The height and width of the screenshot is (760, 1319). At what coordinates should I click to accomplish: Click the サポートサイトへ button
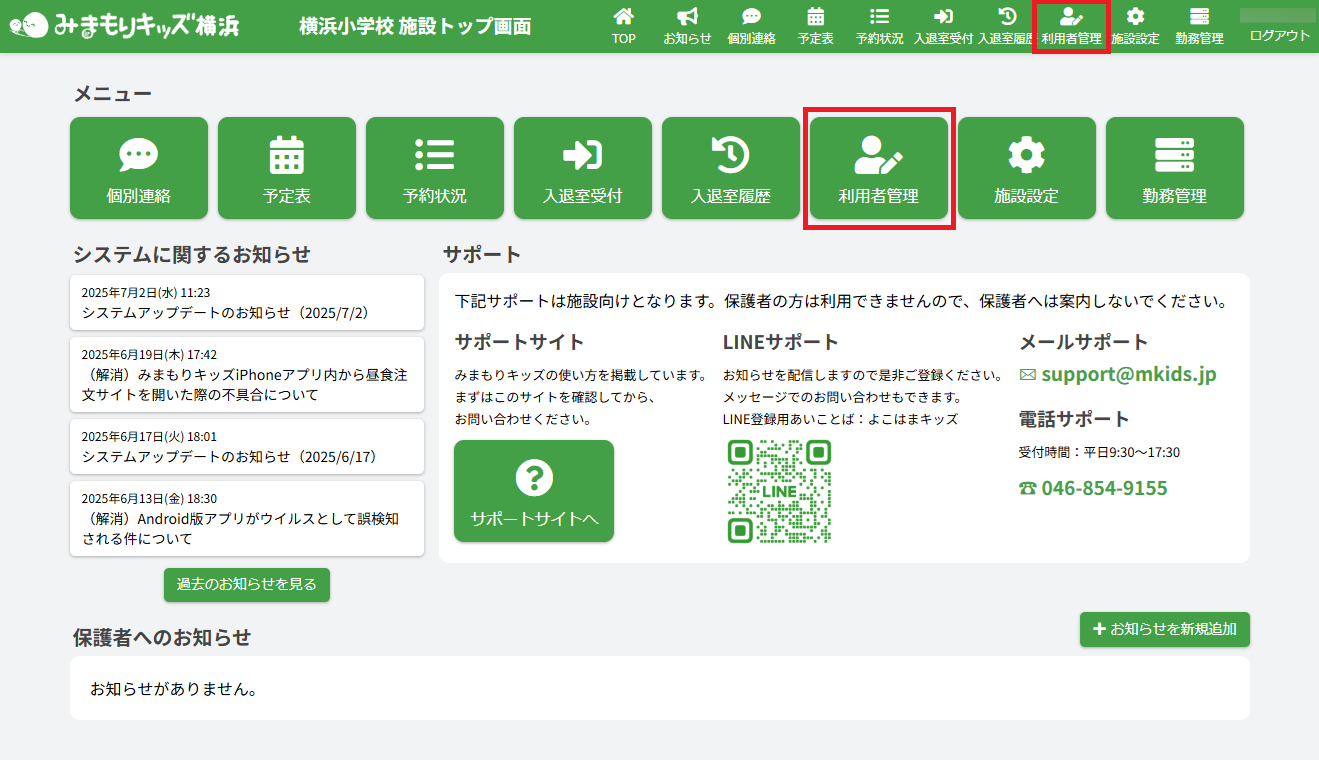click(x=534, y=491)
